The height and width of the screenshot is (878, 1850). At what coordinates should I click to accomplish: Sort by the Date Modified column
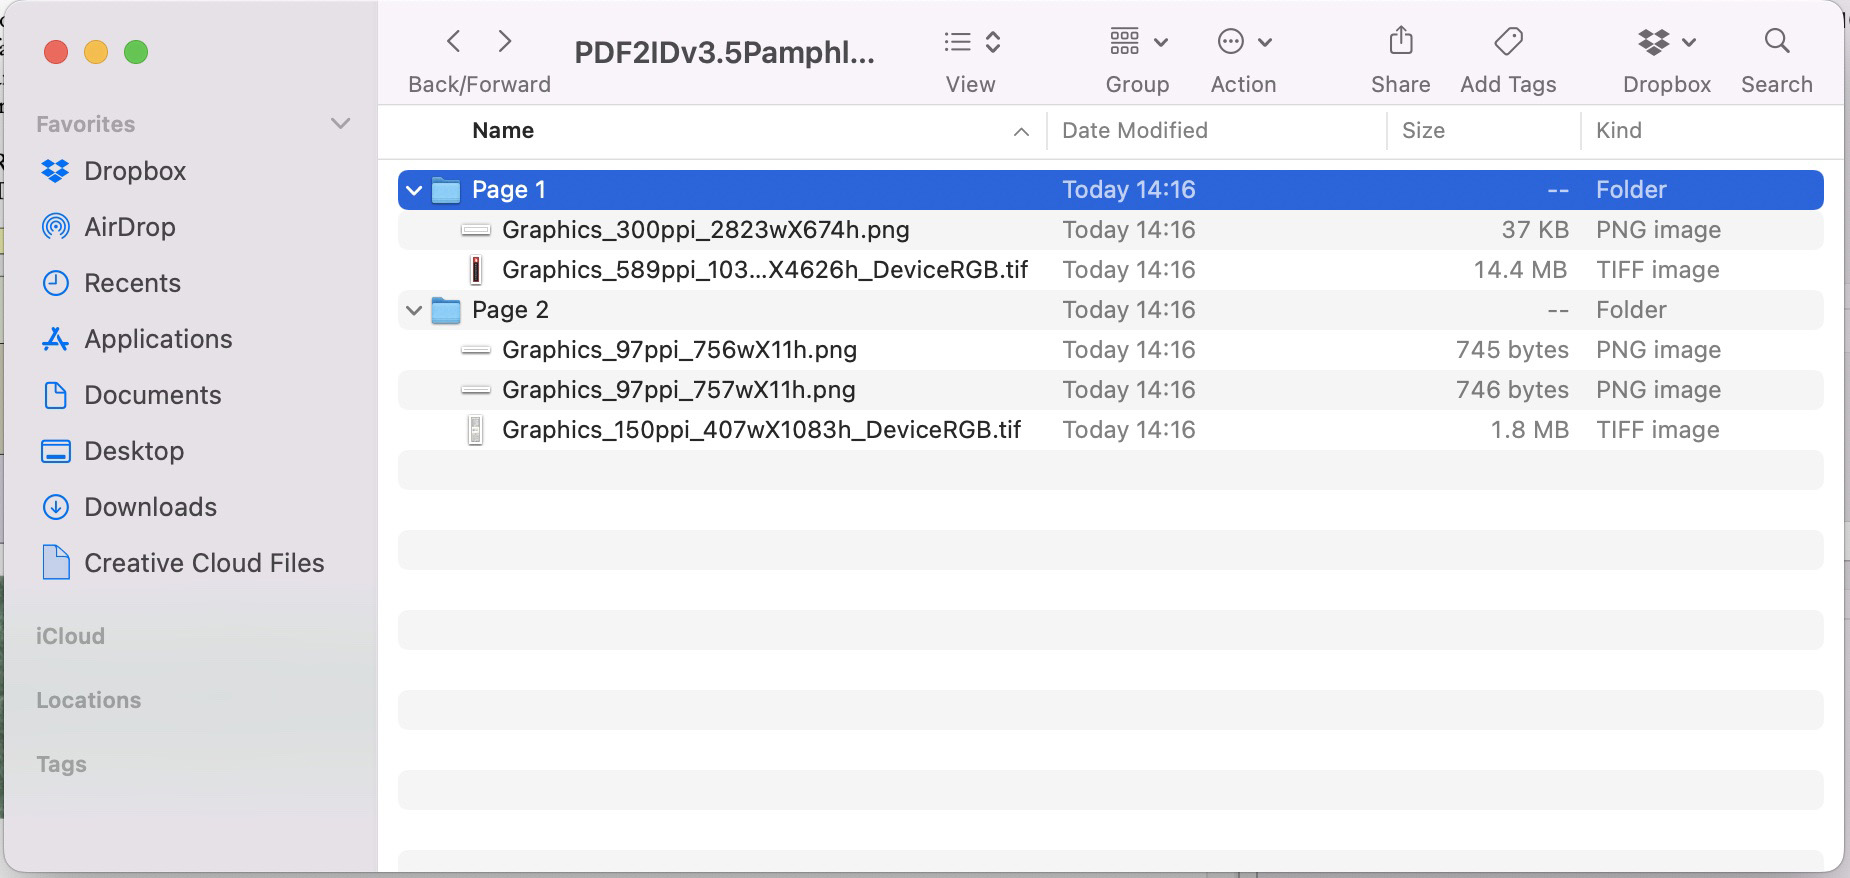1135,131
